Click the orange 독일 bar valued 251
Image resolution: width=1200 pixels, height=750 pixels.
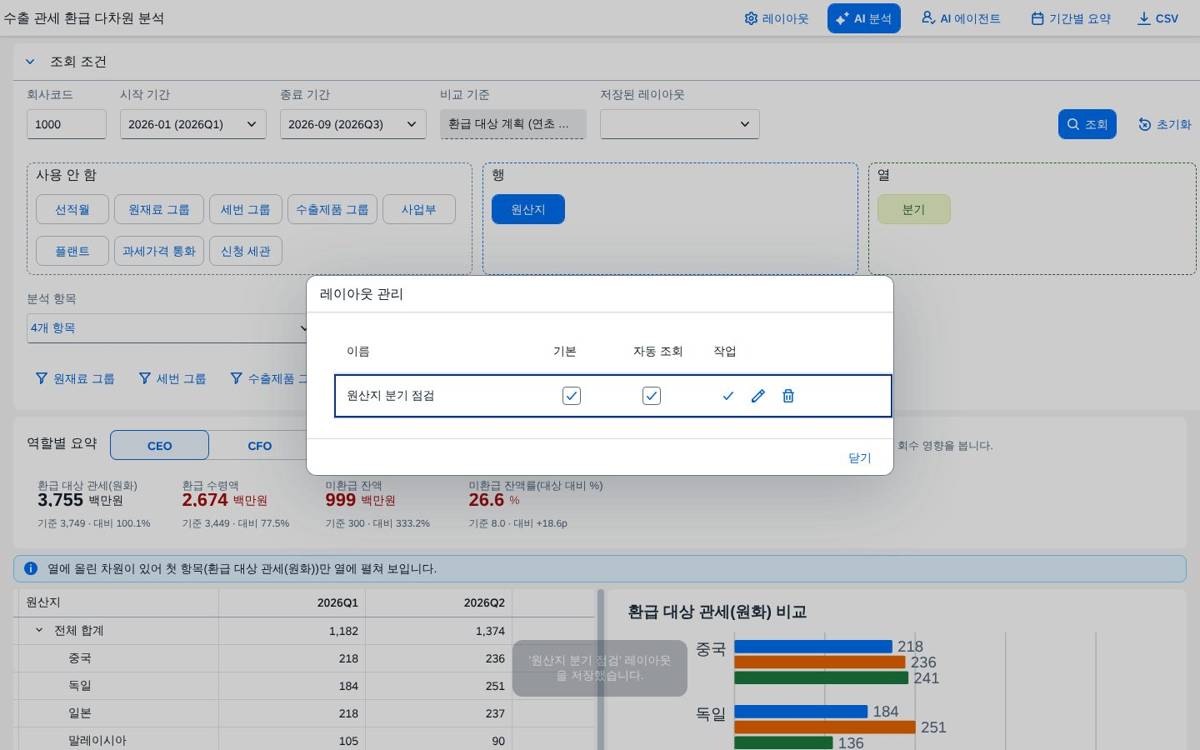[x=825, y=727]
